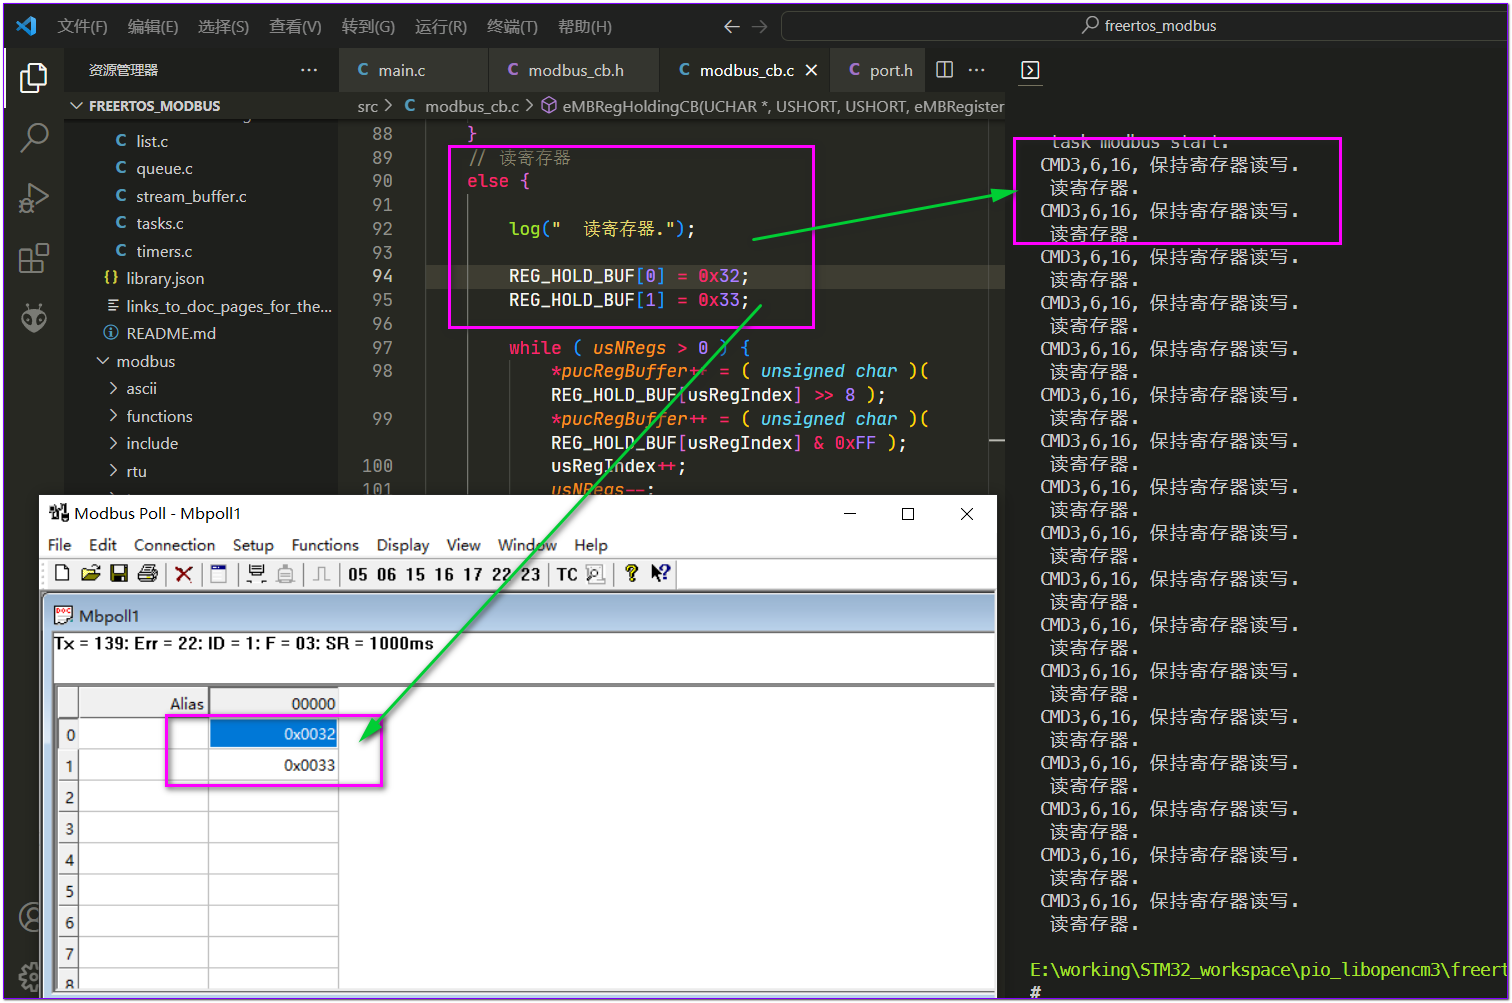The height and width of the screenshot is (1003, 1512).
Task: Click the communication traffic icon next to TC
Action: [x=595, y=574]
